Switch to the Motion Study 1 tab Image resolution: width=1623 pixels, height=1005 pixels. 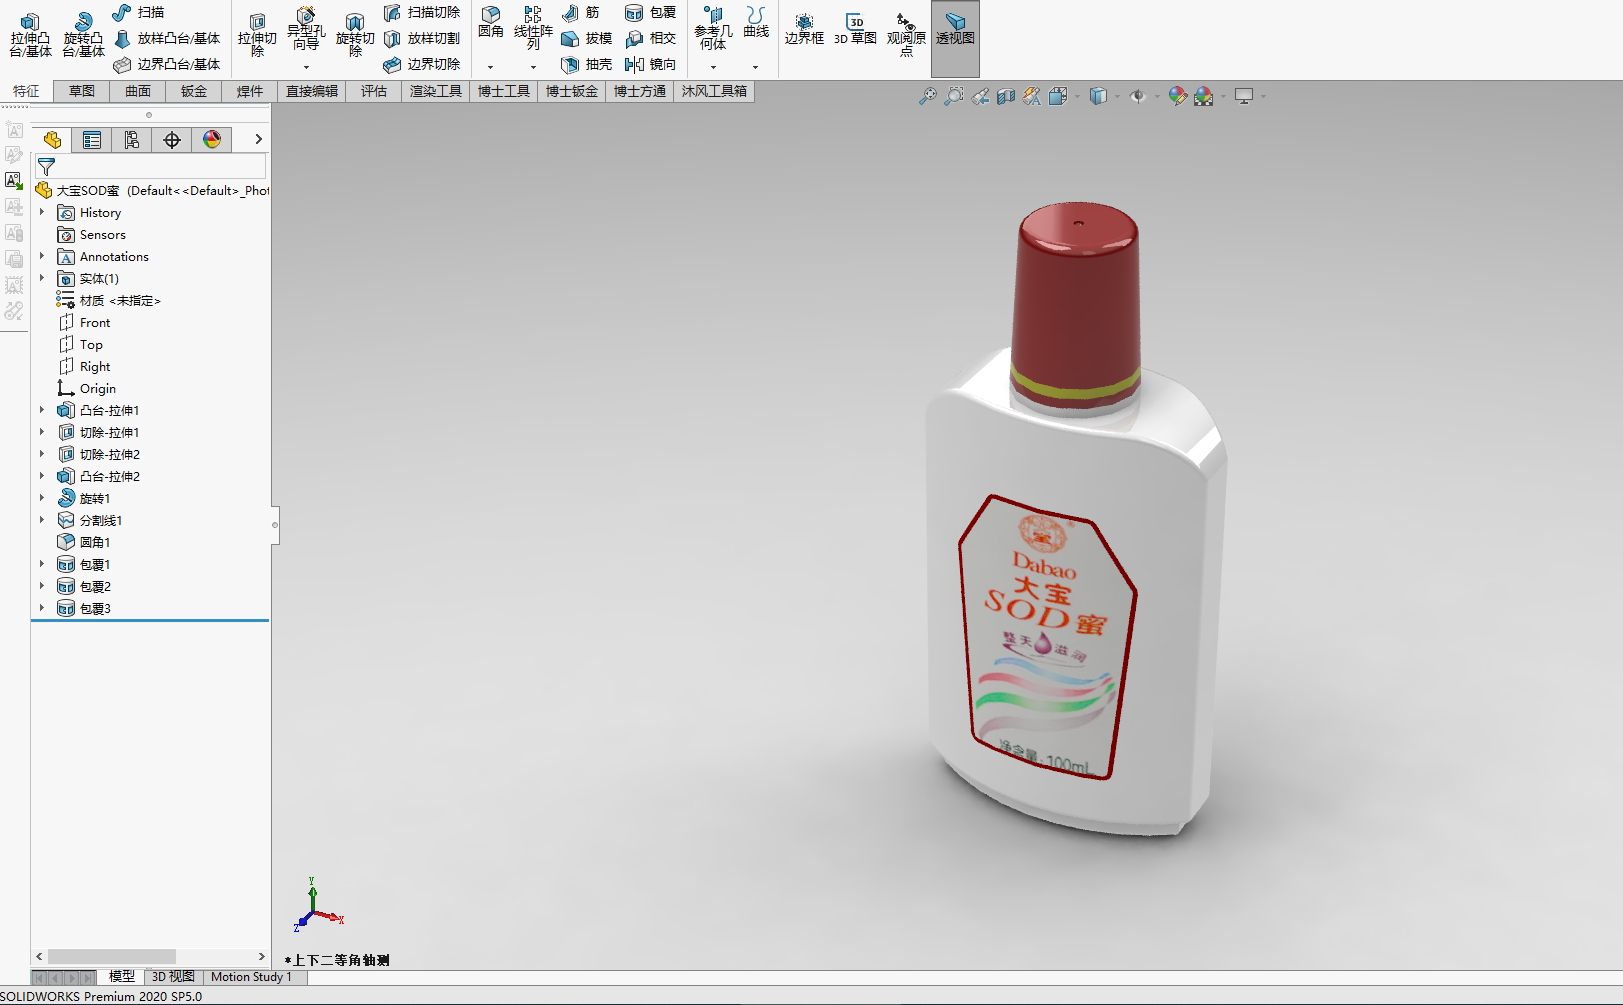(x=251, y=977)
